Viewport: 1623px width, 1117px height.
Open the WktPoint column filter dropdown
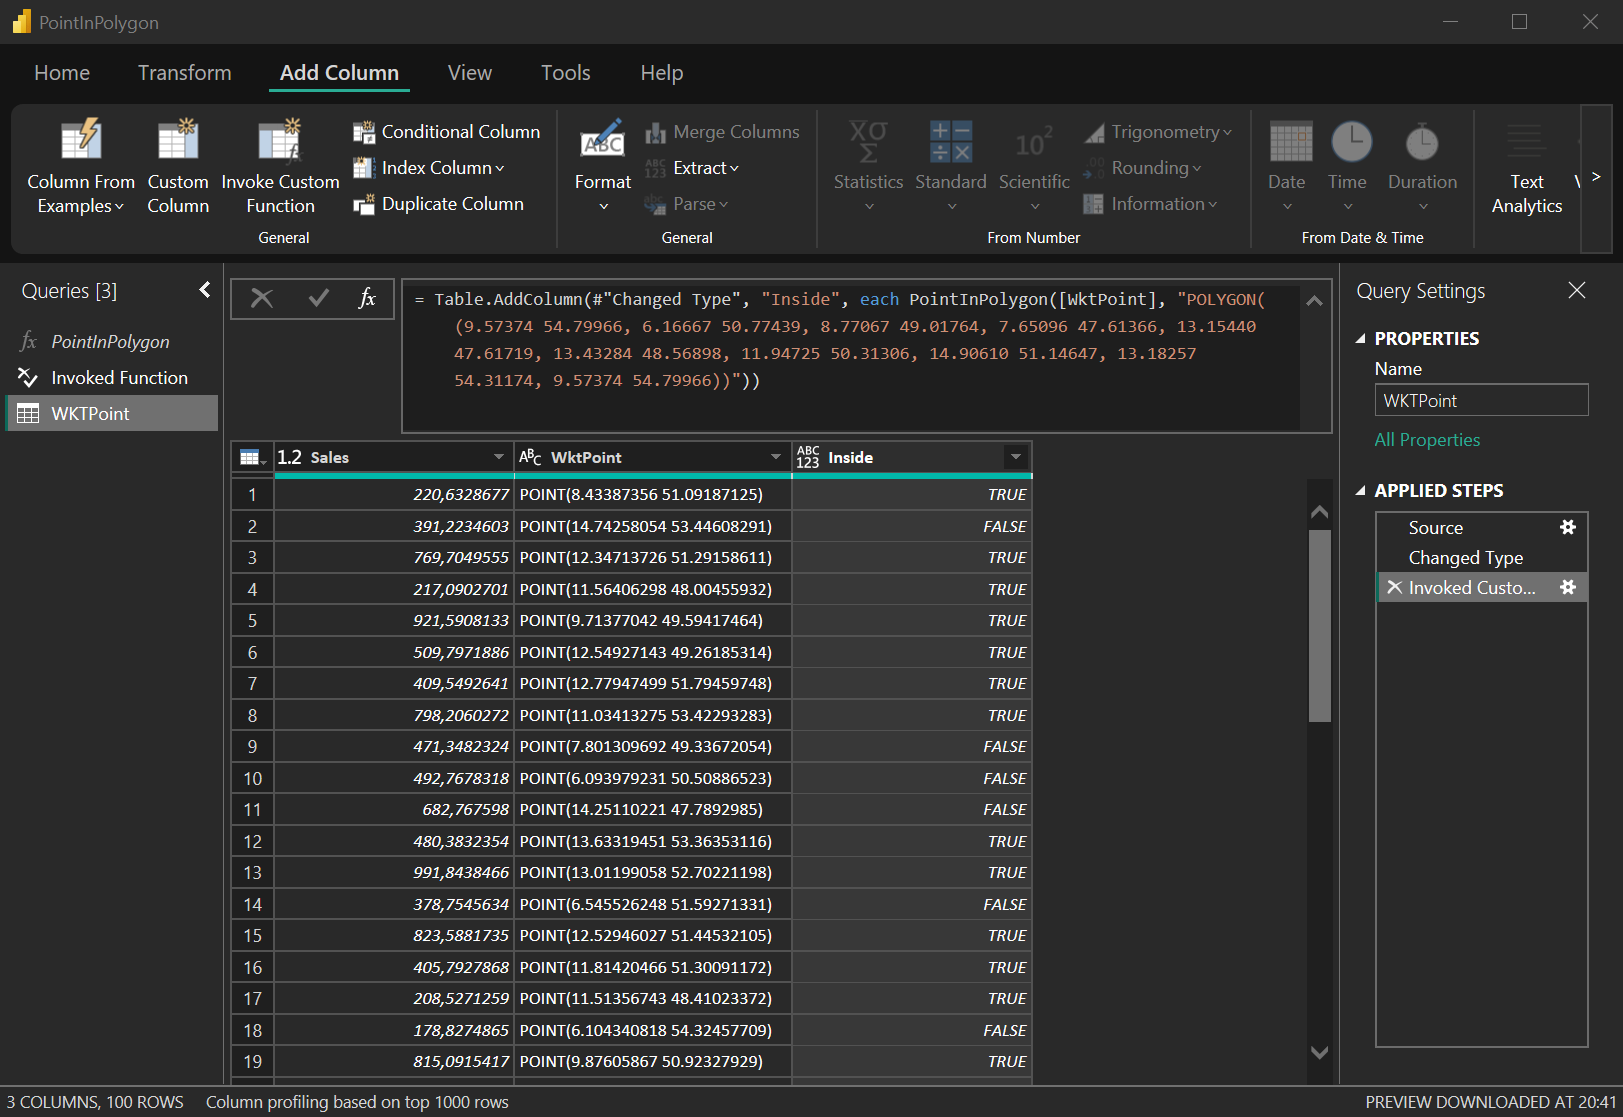776,457
